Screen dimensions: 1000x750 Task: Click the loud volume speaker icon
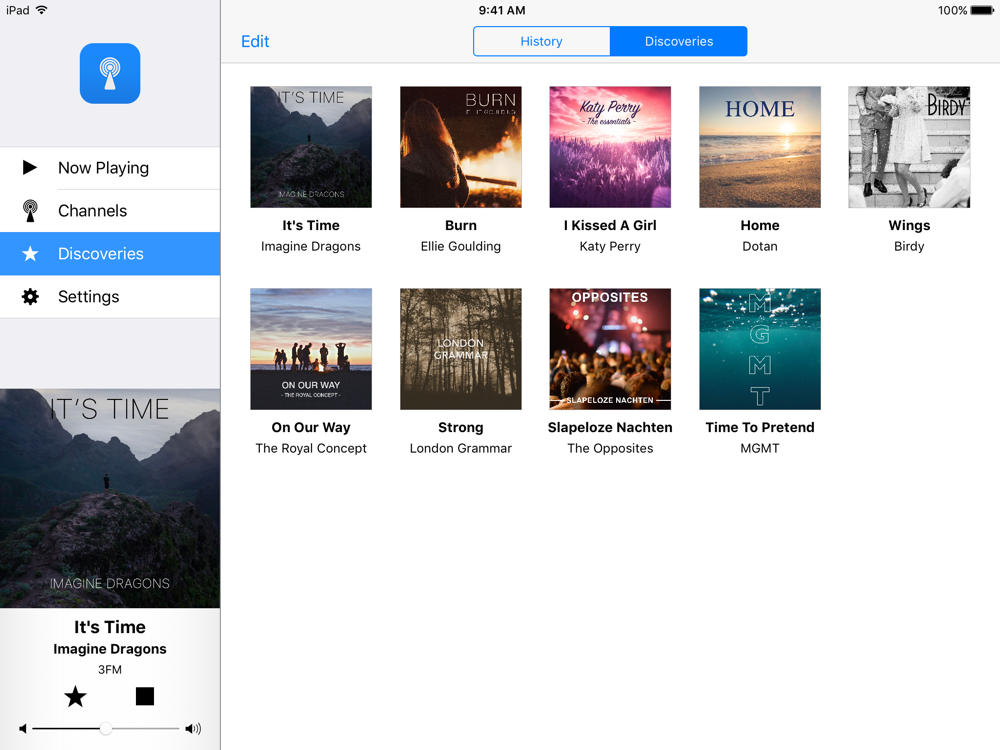[x=193, y=728]
